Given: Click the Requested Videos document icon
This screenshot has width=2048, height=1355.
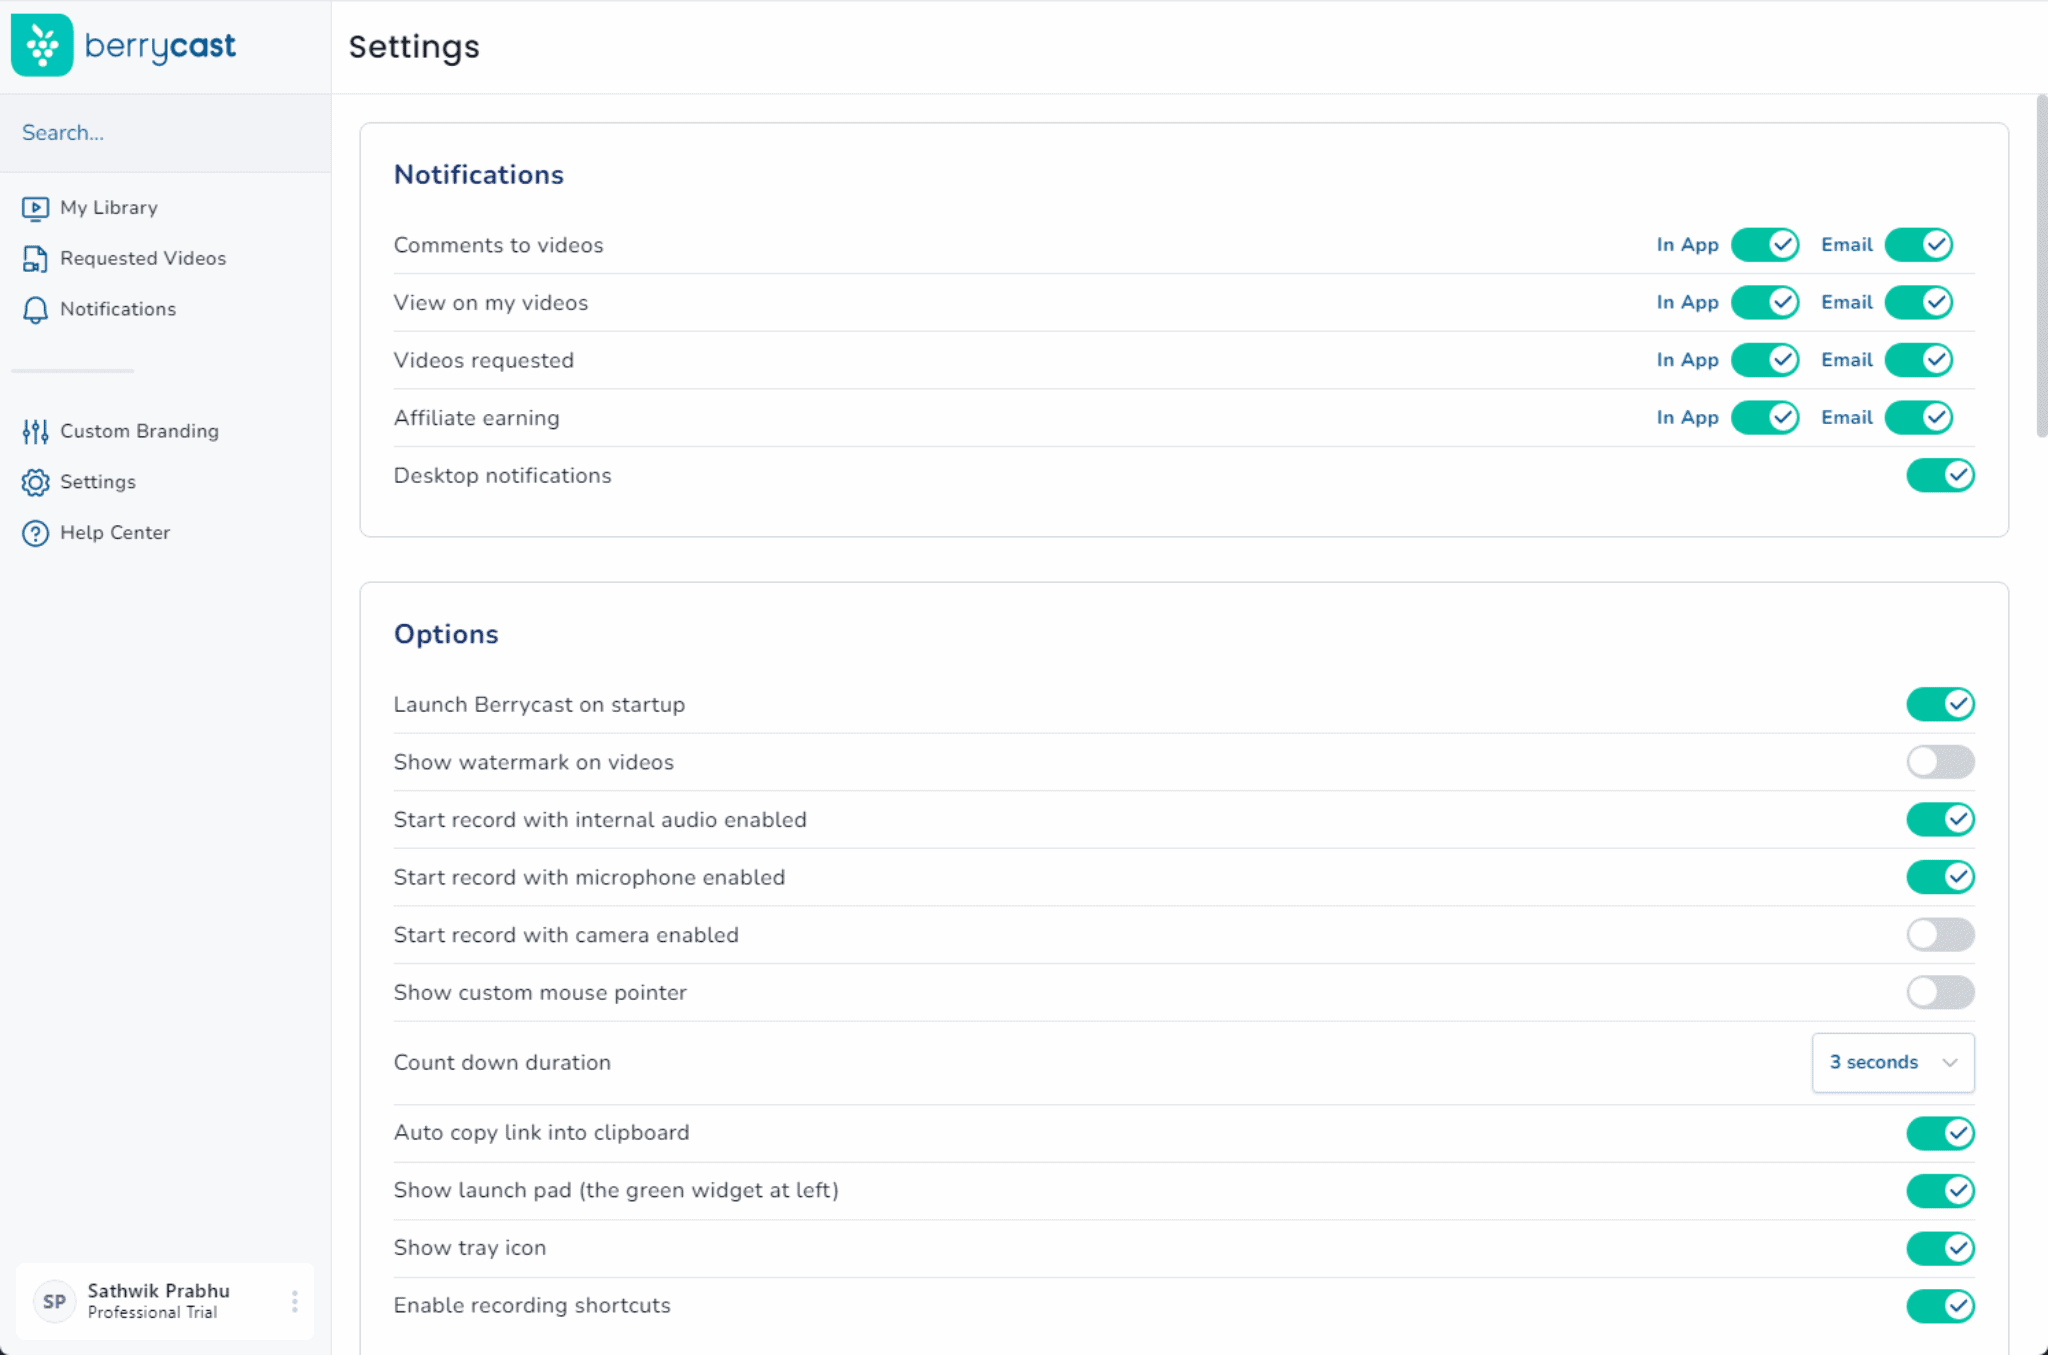Looking at the screenshot, I should tap(35, 259).
